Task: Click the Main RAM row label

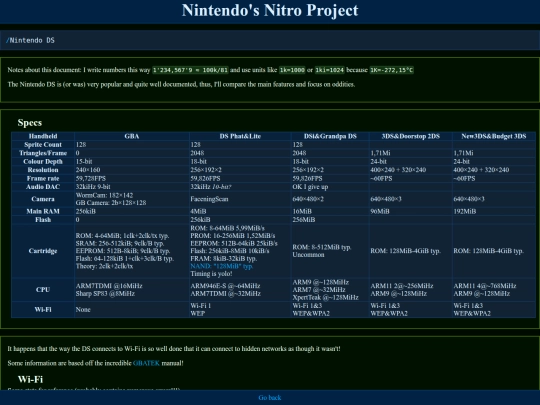Action: coord(43,211)
